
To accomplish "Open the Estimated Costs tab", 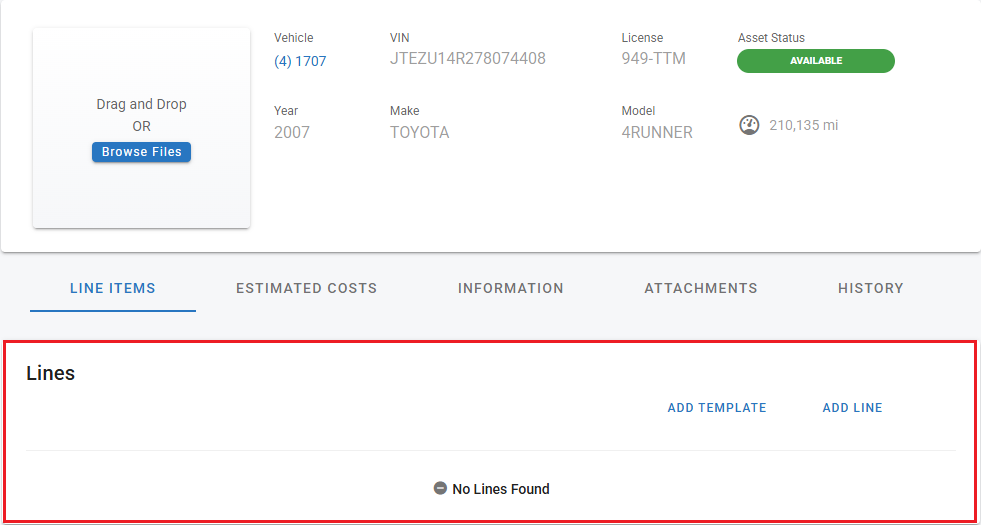I will pyautogui.click(x=306, y=288).
